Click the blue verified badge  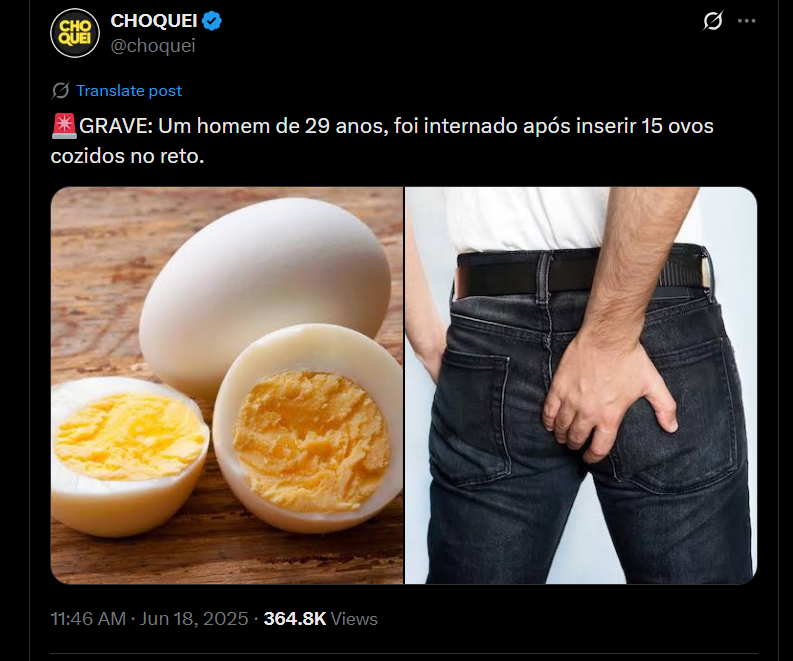click(x=211, y=21)
